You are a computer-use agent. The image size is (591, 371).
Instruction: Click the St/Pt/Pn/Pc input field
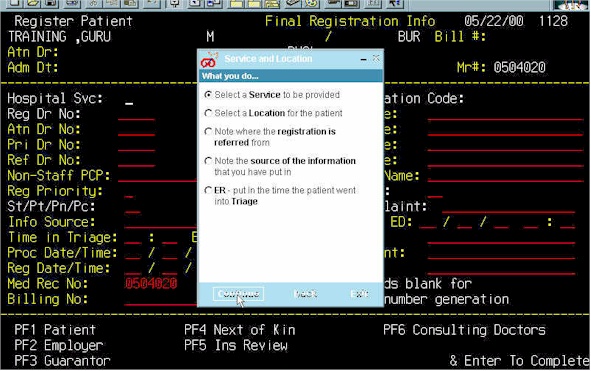133,207
